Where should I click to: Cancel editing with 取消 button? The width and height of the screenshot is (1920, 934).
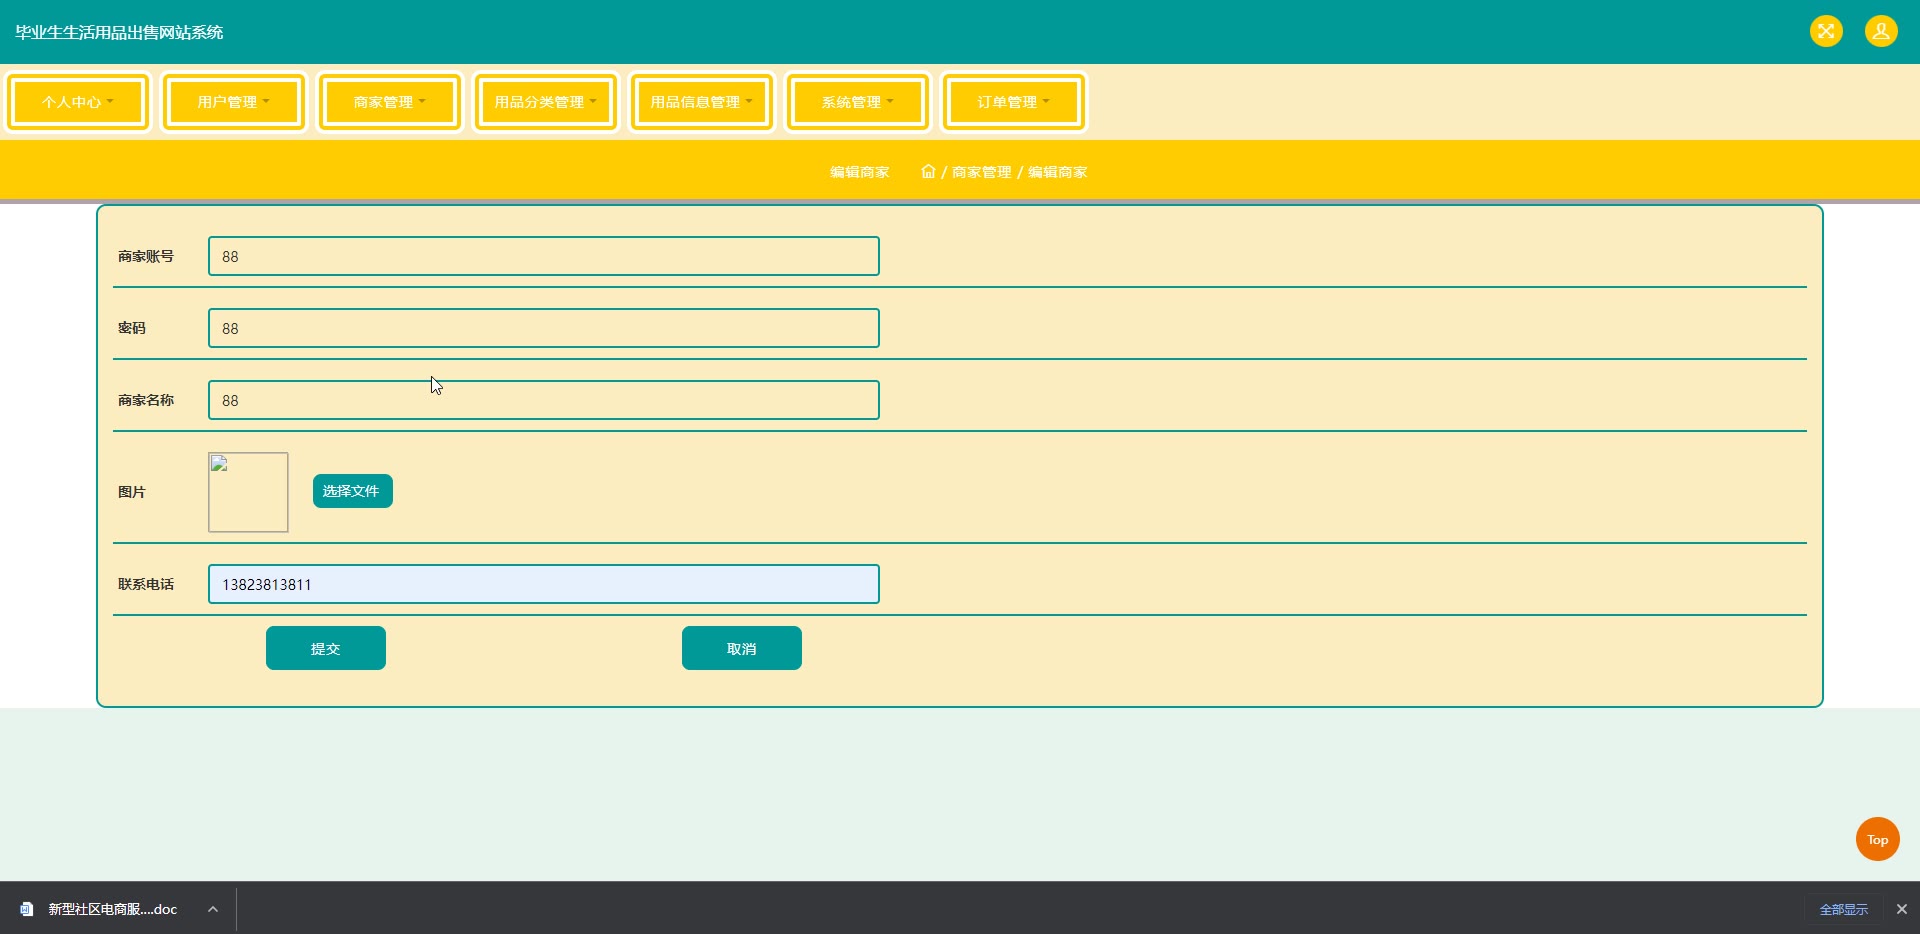click(742, 648)
